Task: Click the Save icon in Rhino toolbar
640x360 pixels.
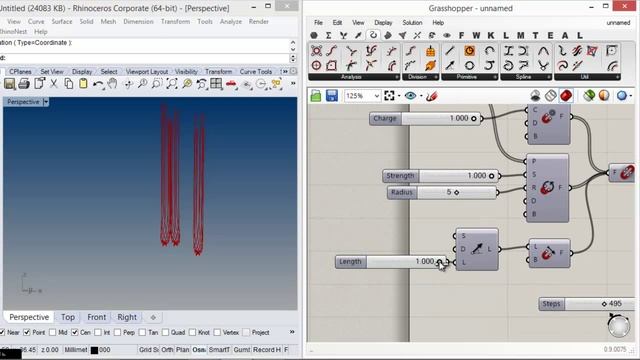Action: tap(9, 84)
